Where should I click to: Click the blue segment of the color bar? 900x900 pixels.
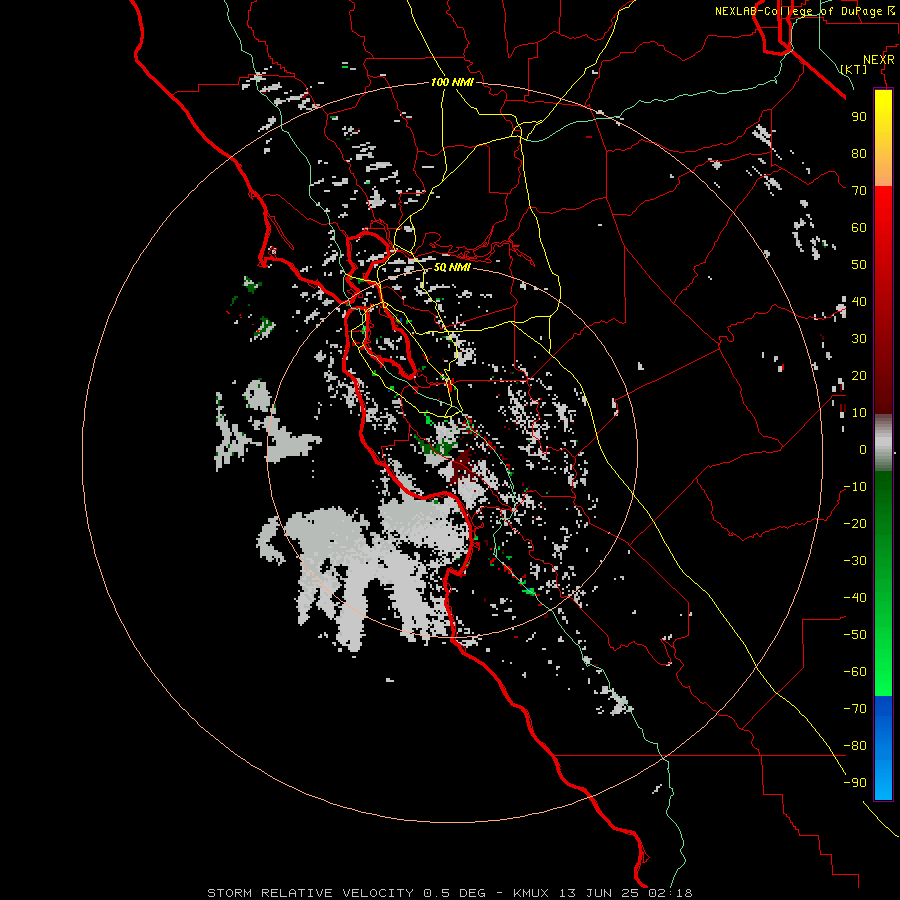(x=883, y=747)
